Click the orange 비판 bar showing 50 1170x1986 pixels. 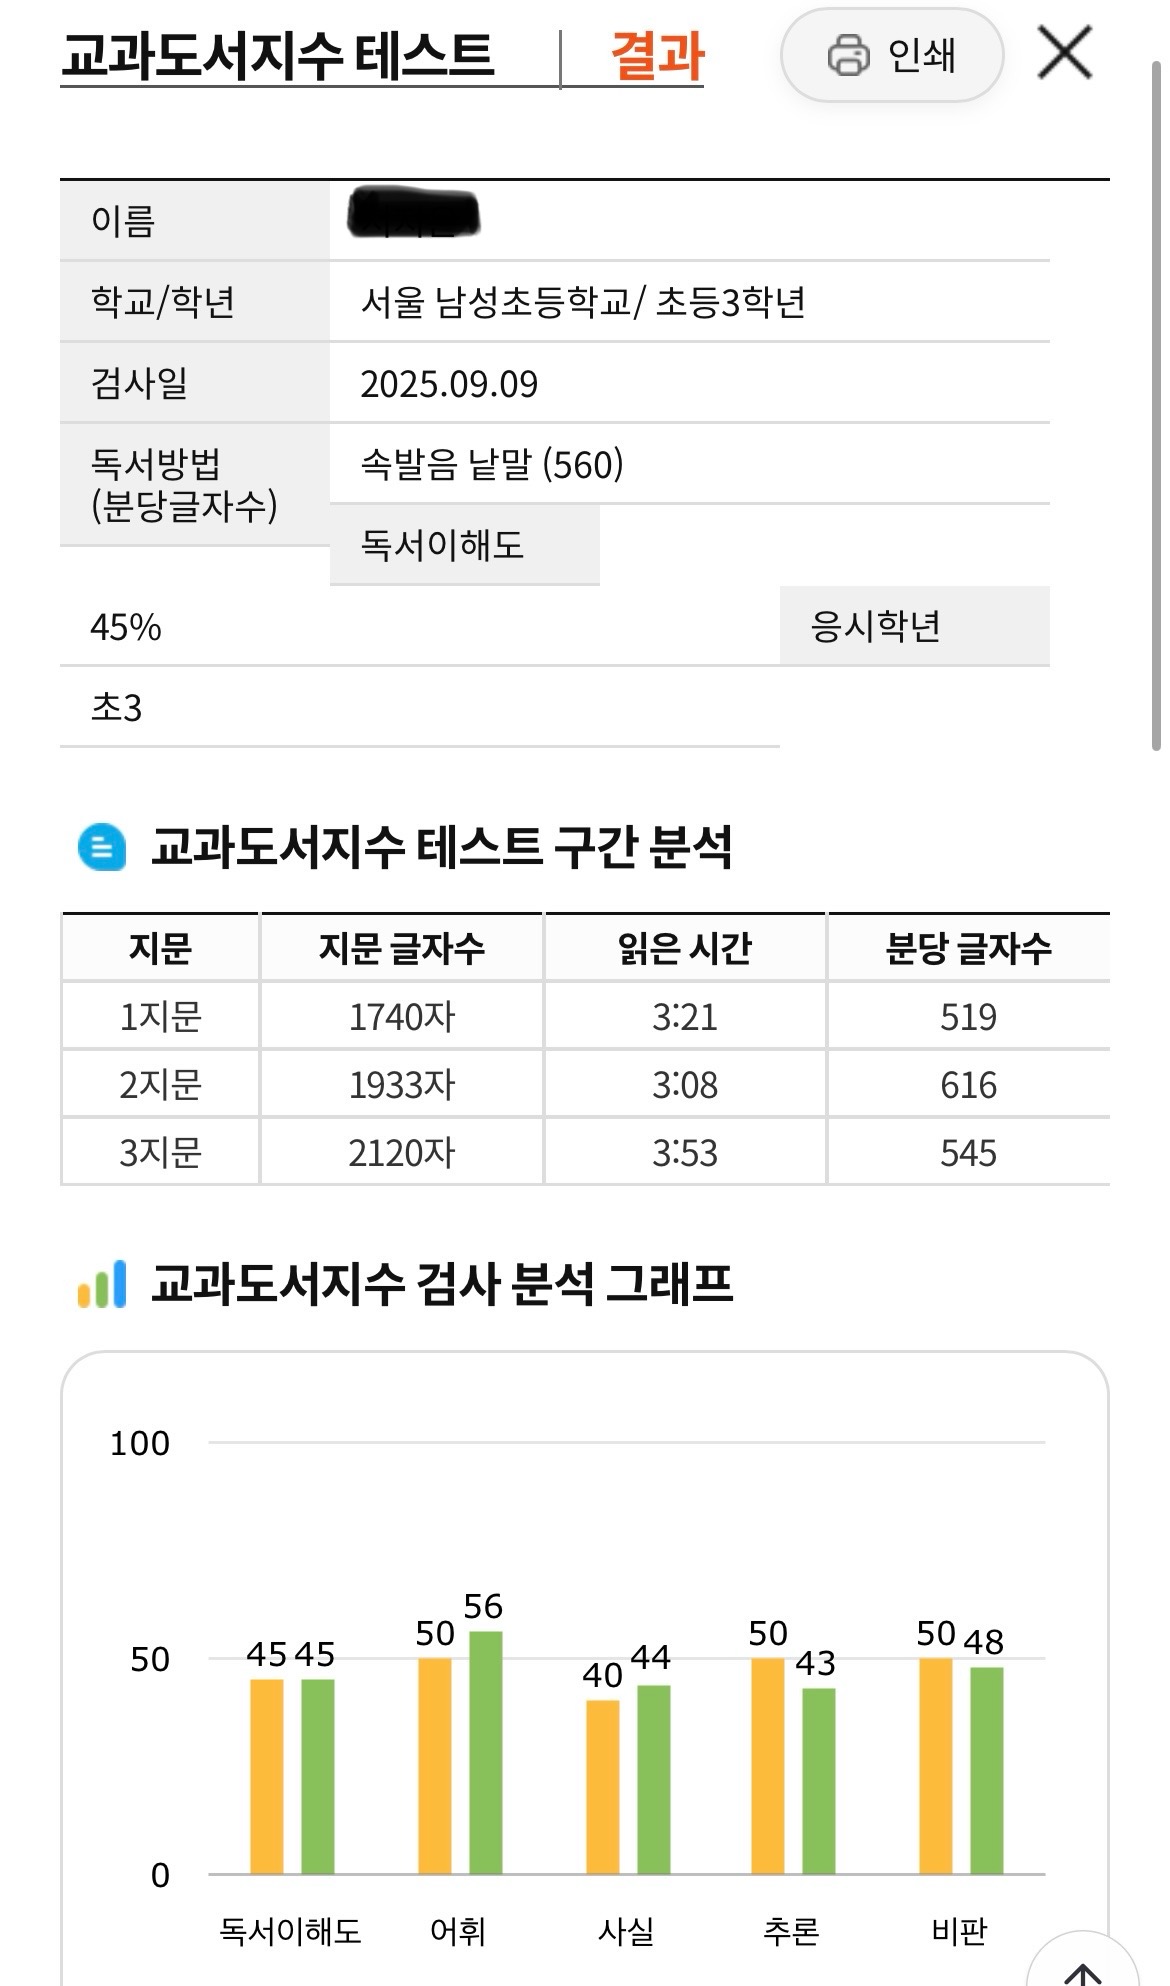tap(935, 1766)
